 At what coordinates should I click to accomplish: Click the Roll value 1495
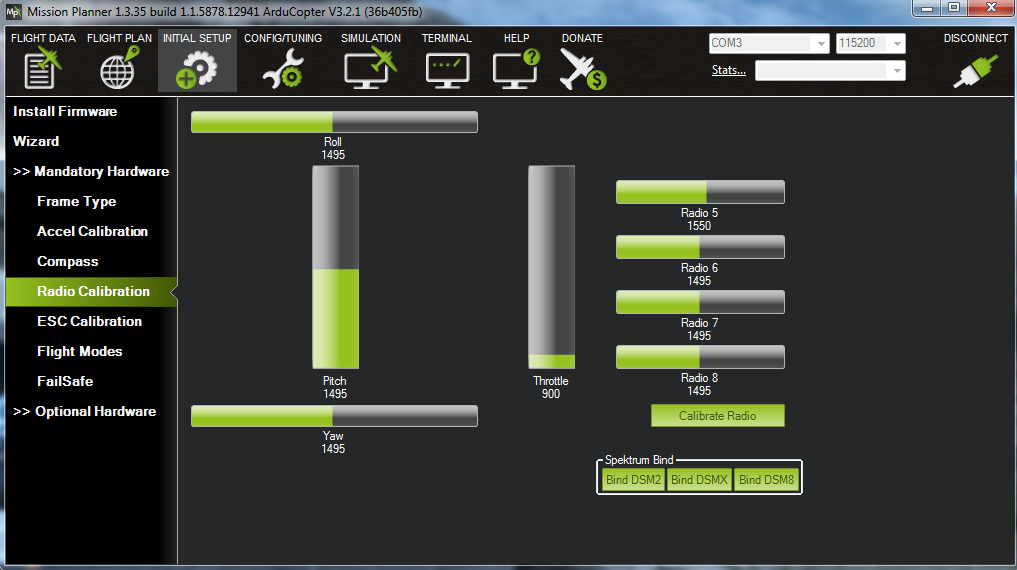[x=333, y=155]
